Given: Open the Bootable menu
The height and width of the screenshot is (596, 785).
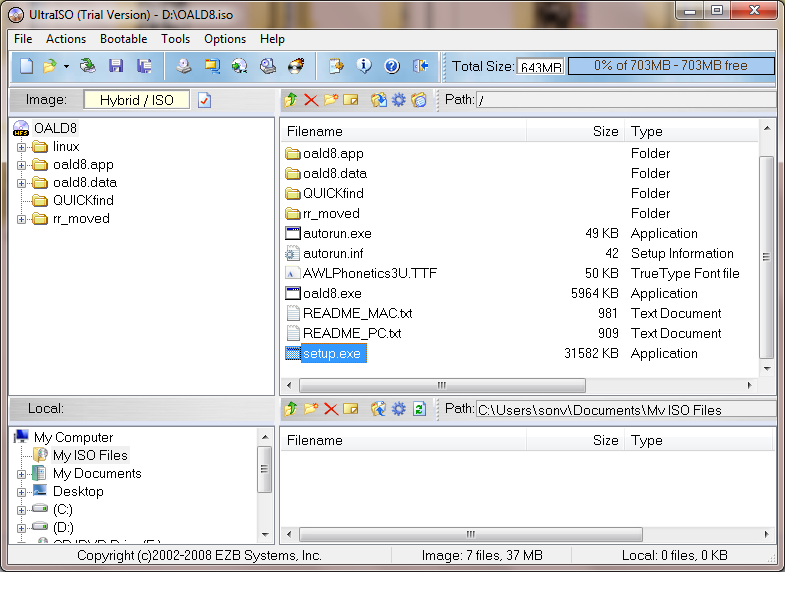Looking at the screenshot, I should click(124, 39).
